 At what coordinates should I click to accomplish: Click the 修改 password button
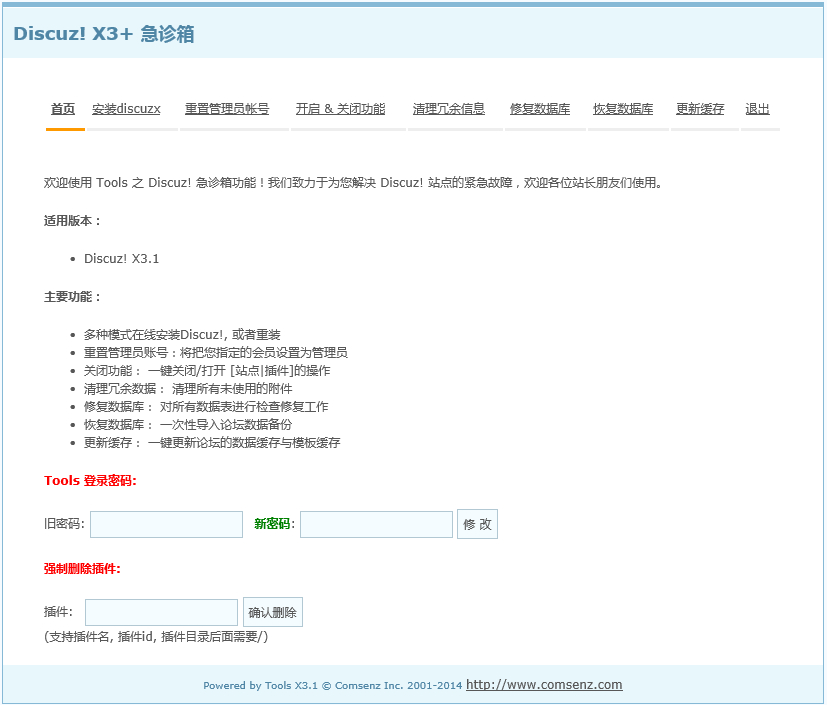[x=477, y=524]
